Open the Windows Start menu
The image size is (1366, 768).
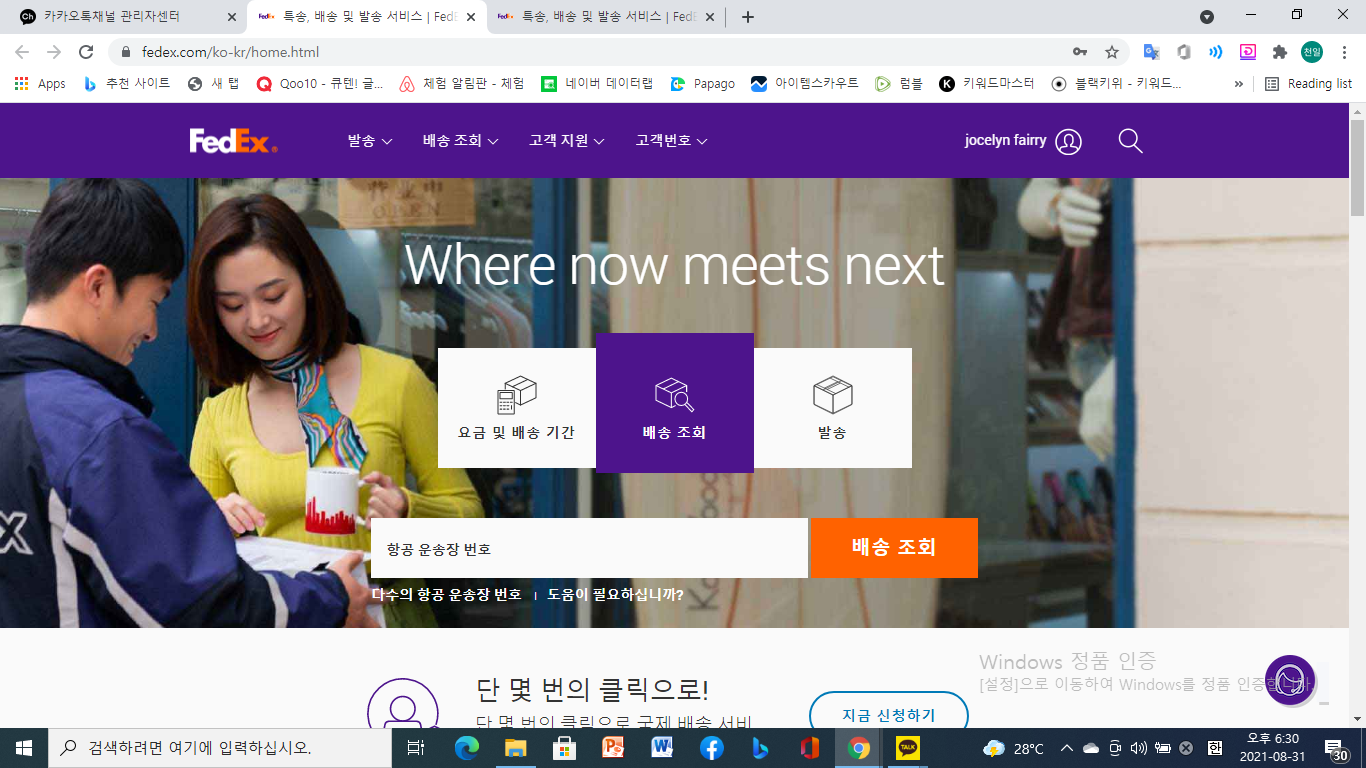pos(24,748)
